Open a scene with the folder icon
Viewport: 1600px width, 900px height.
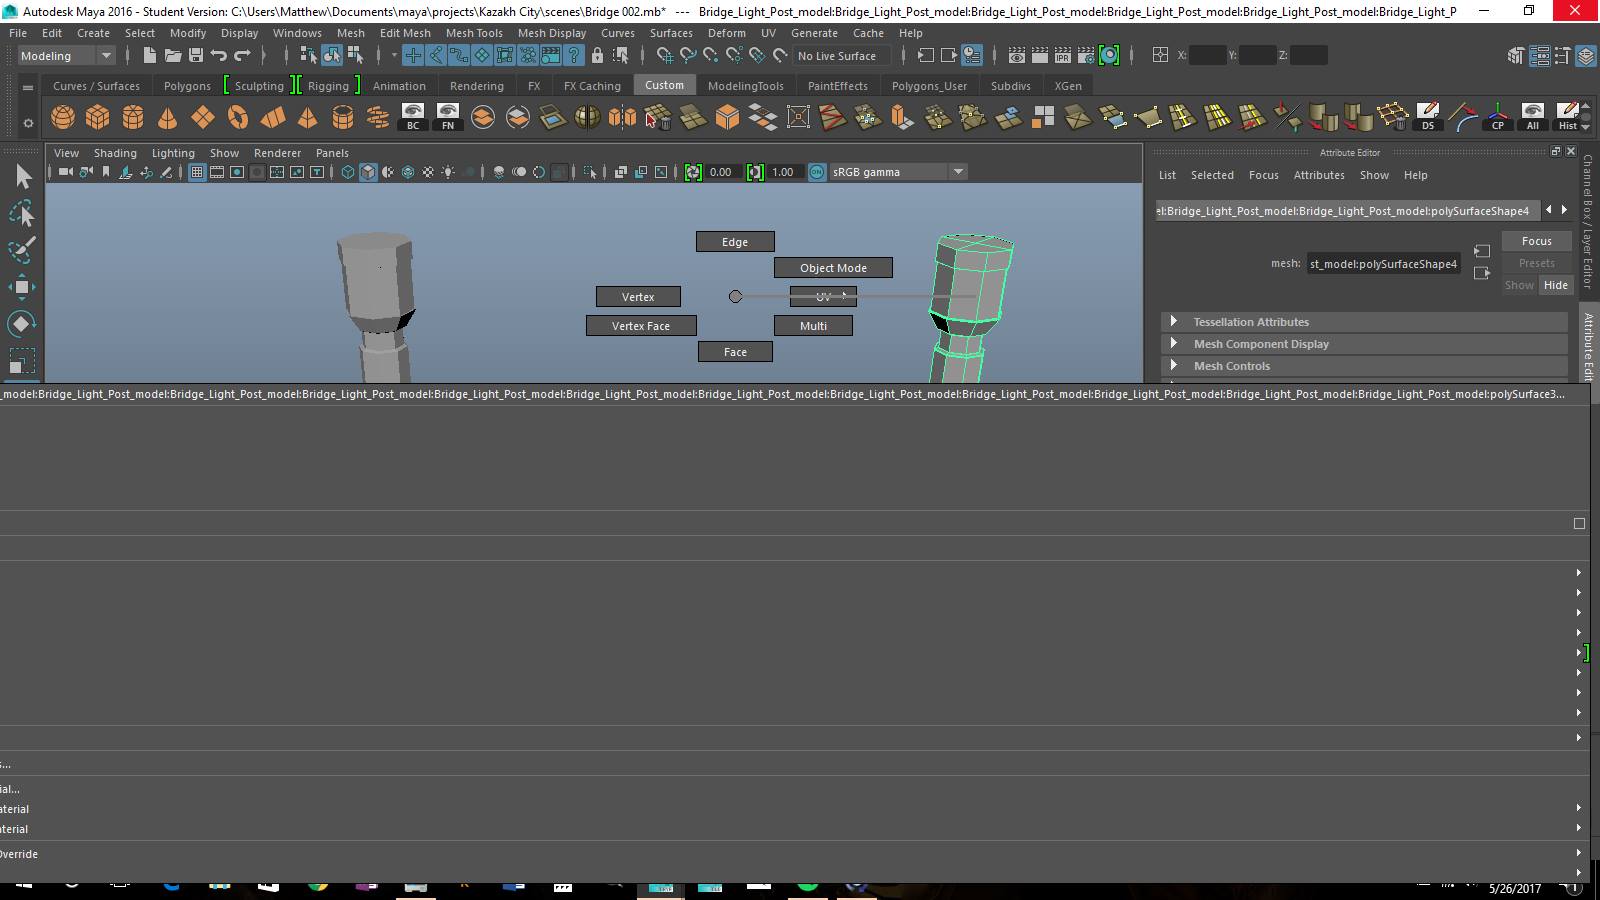pos(173,56)
